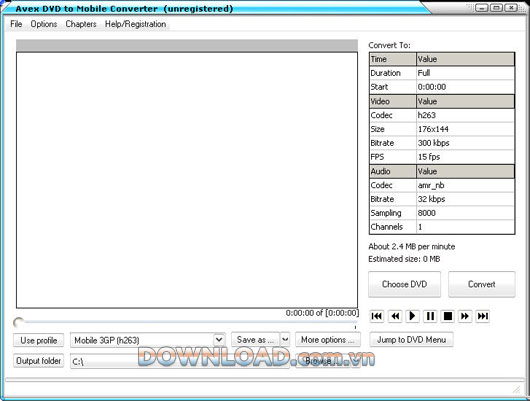The image size is (530, 401).
Task: Open the Chapters menu
Action: coord(81,24)
